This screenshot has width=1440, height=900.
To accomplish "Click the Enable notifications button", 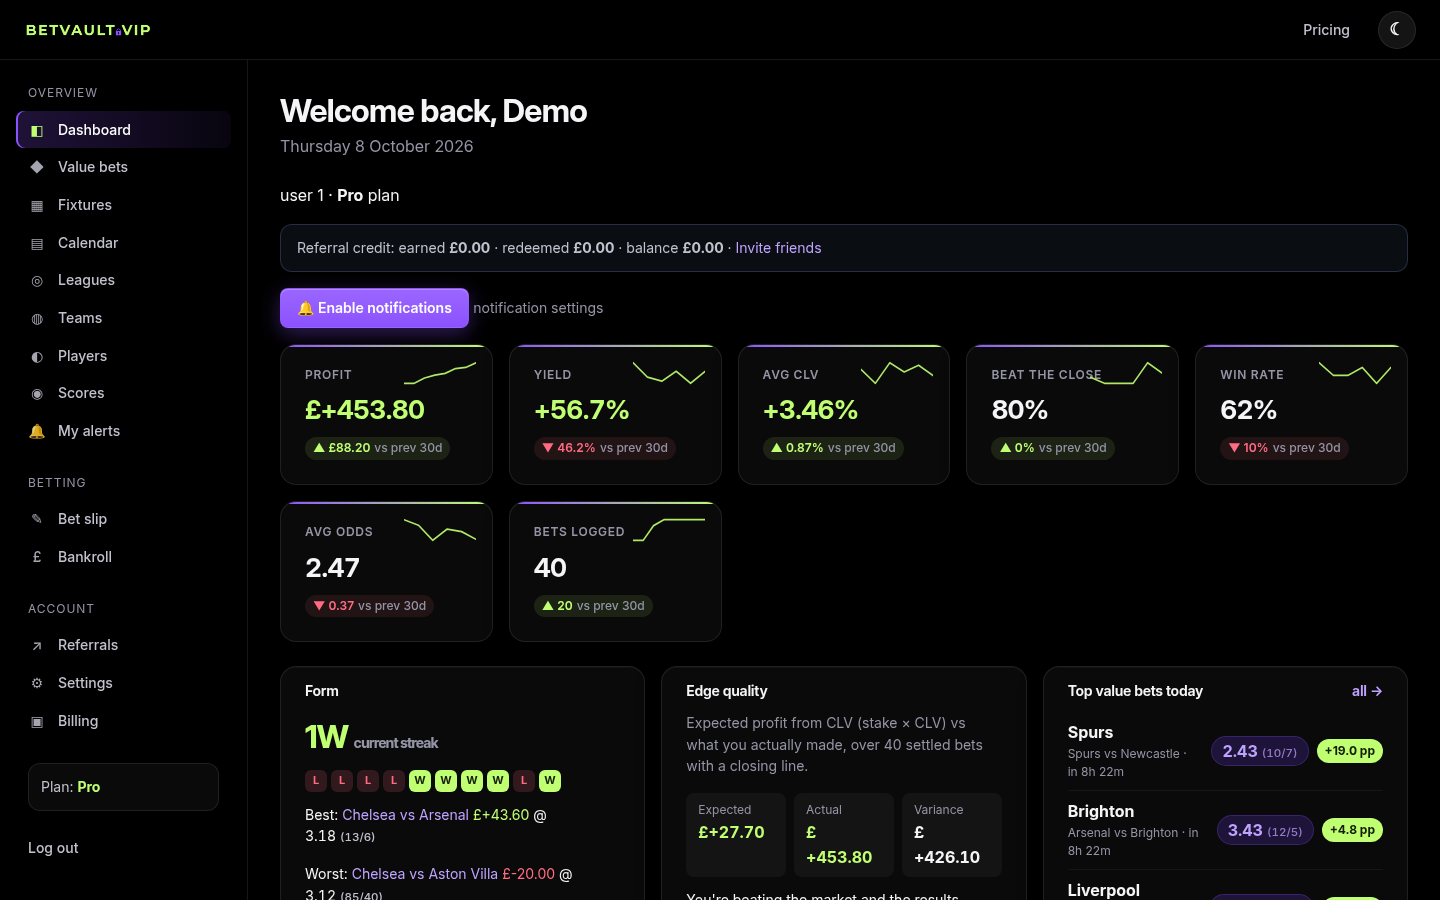I will [374, 308].
